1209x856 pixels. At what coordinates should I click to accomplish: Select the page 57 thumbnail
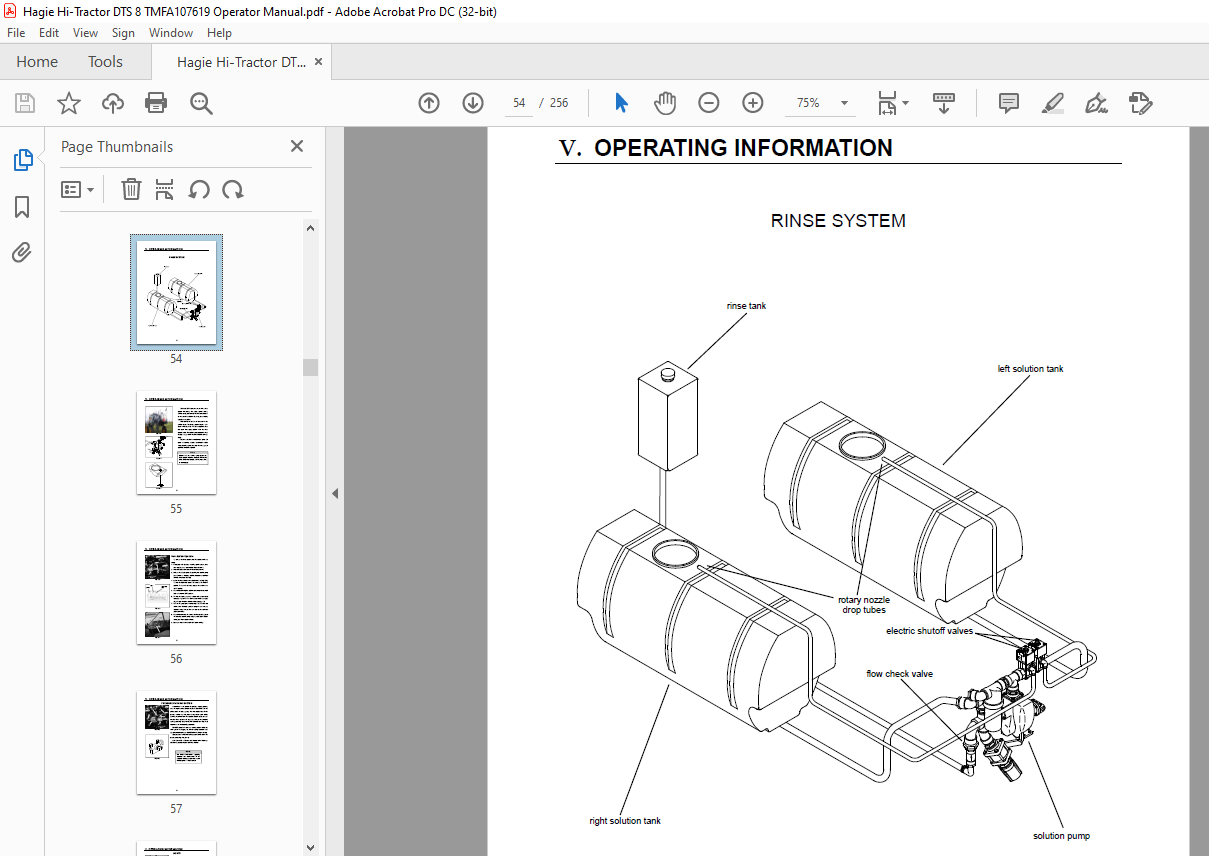point(176,742)
